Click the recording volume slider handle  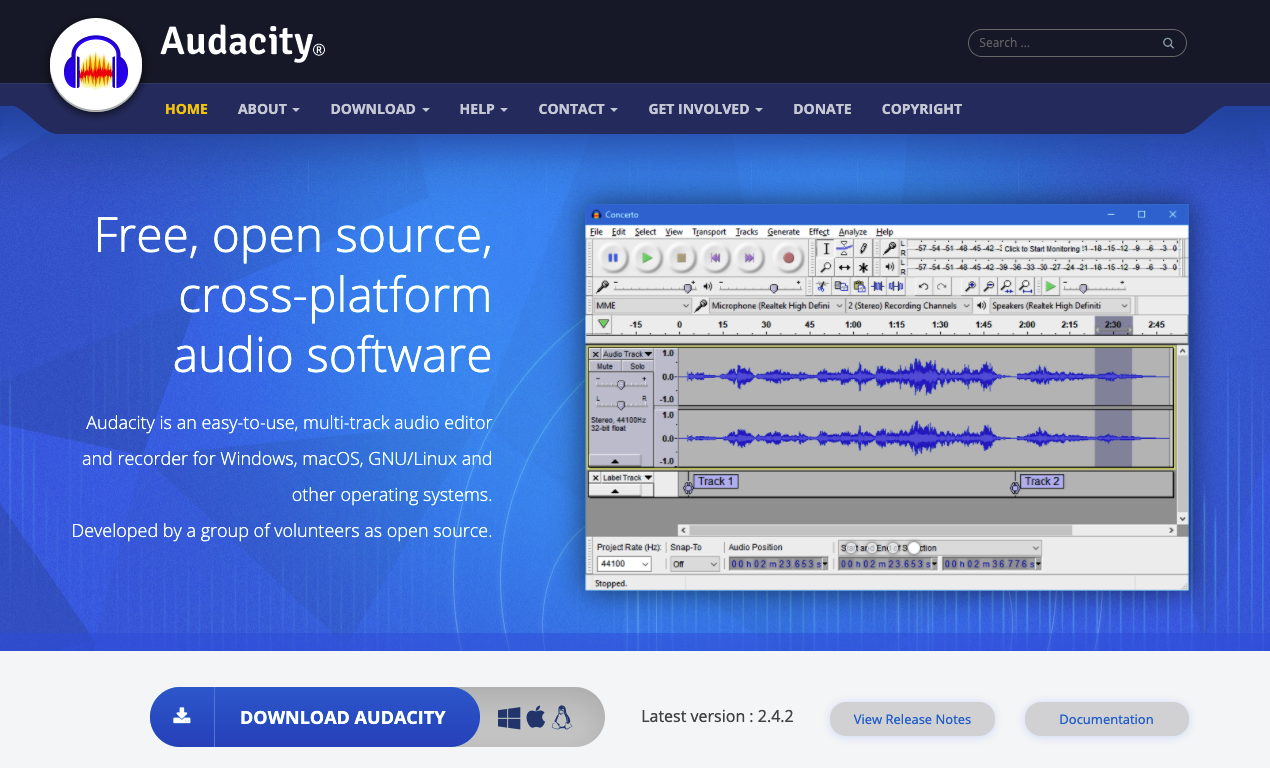point(688,288)
